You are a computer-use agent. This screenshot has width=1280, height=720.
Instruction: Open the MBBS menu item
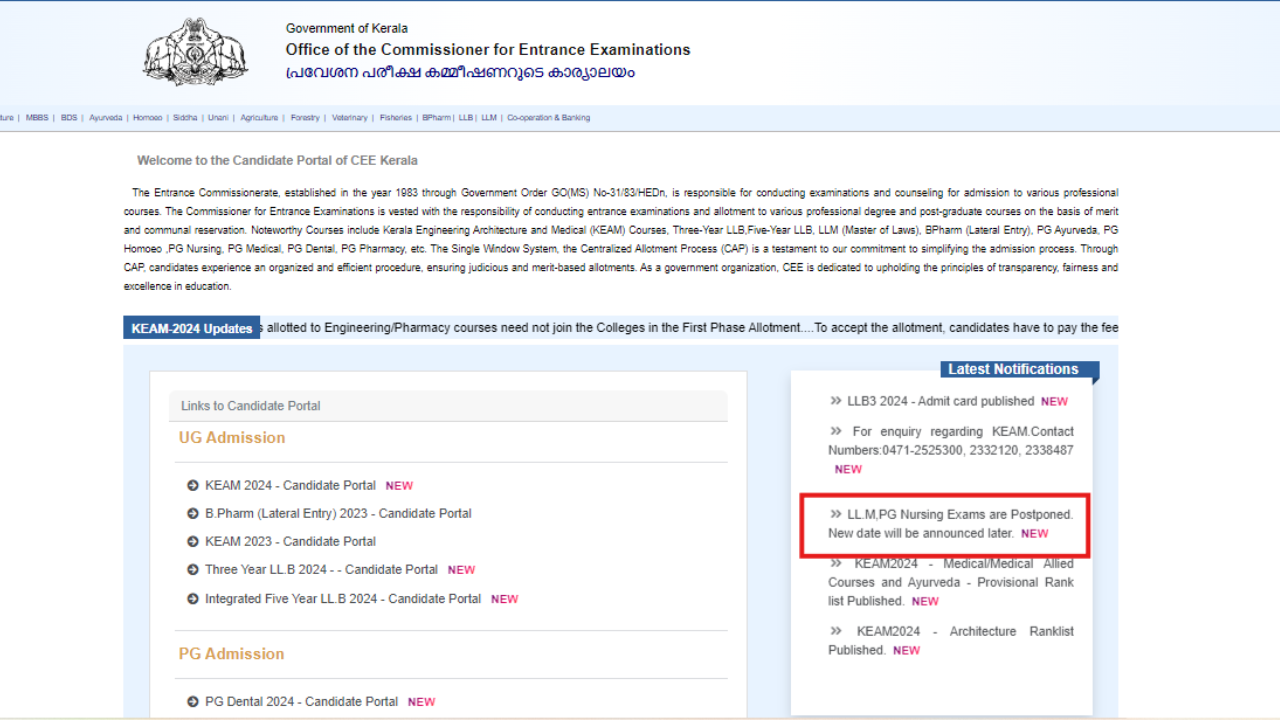tap(37, 118)
